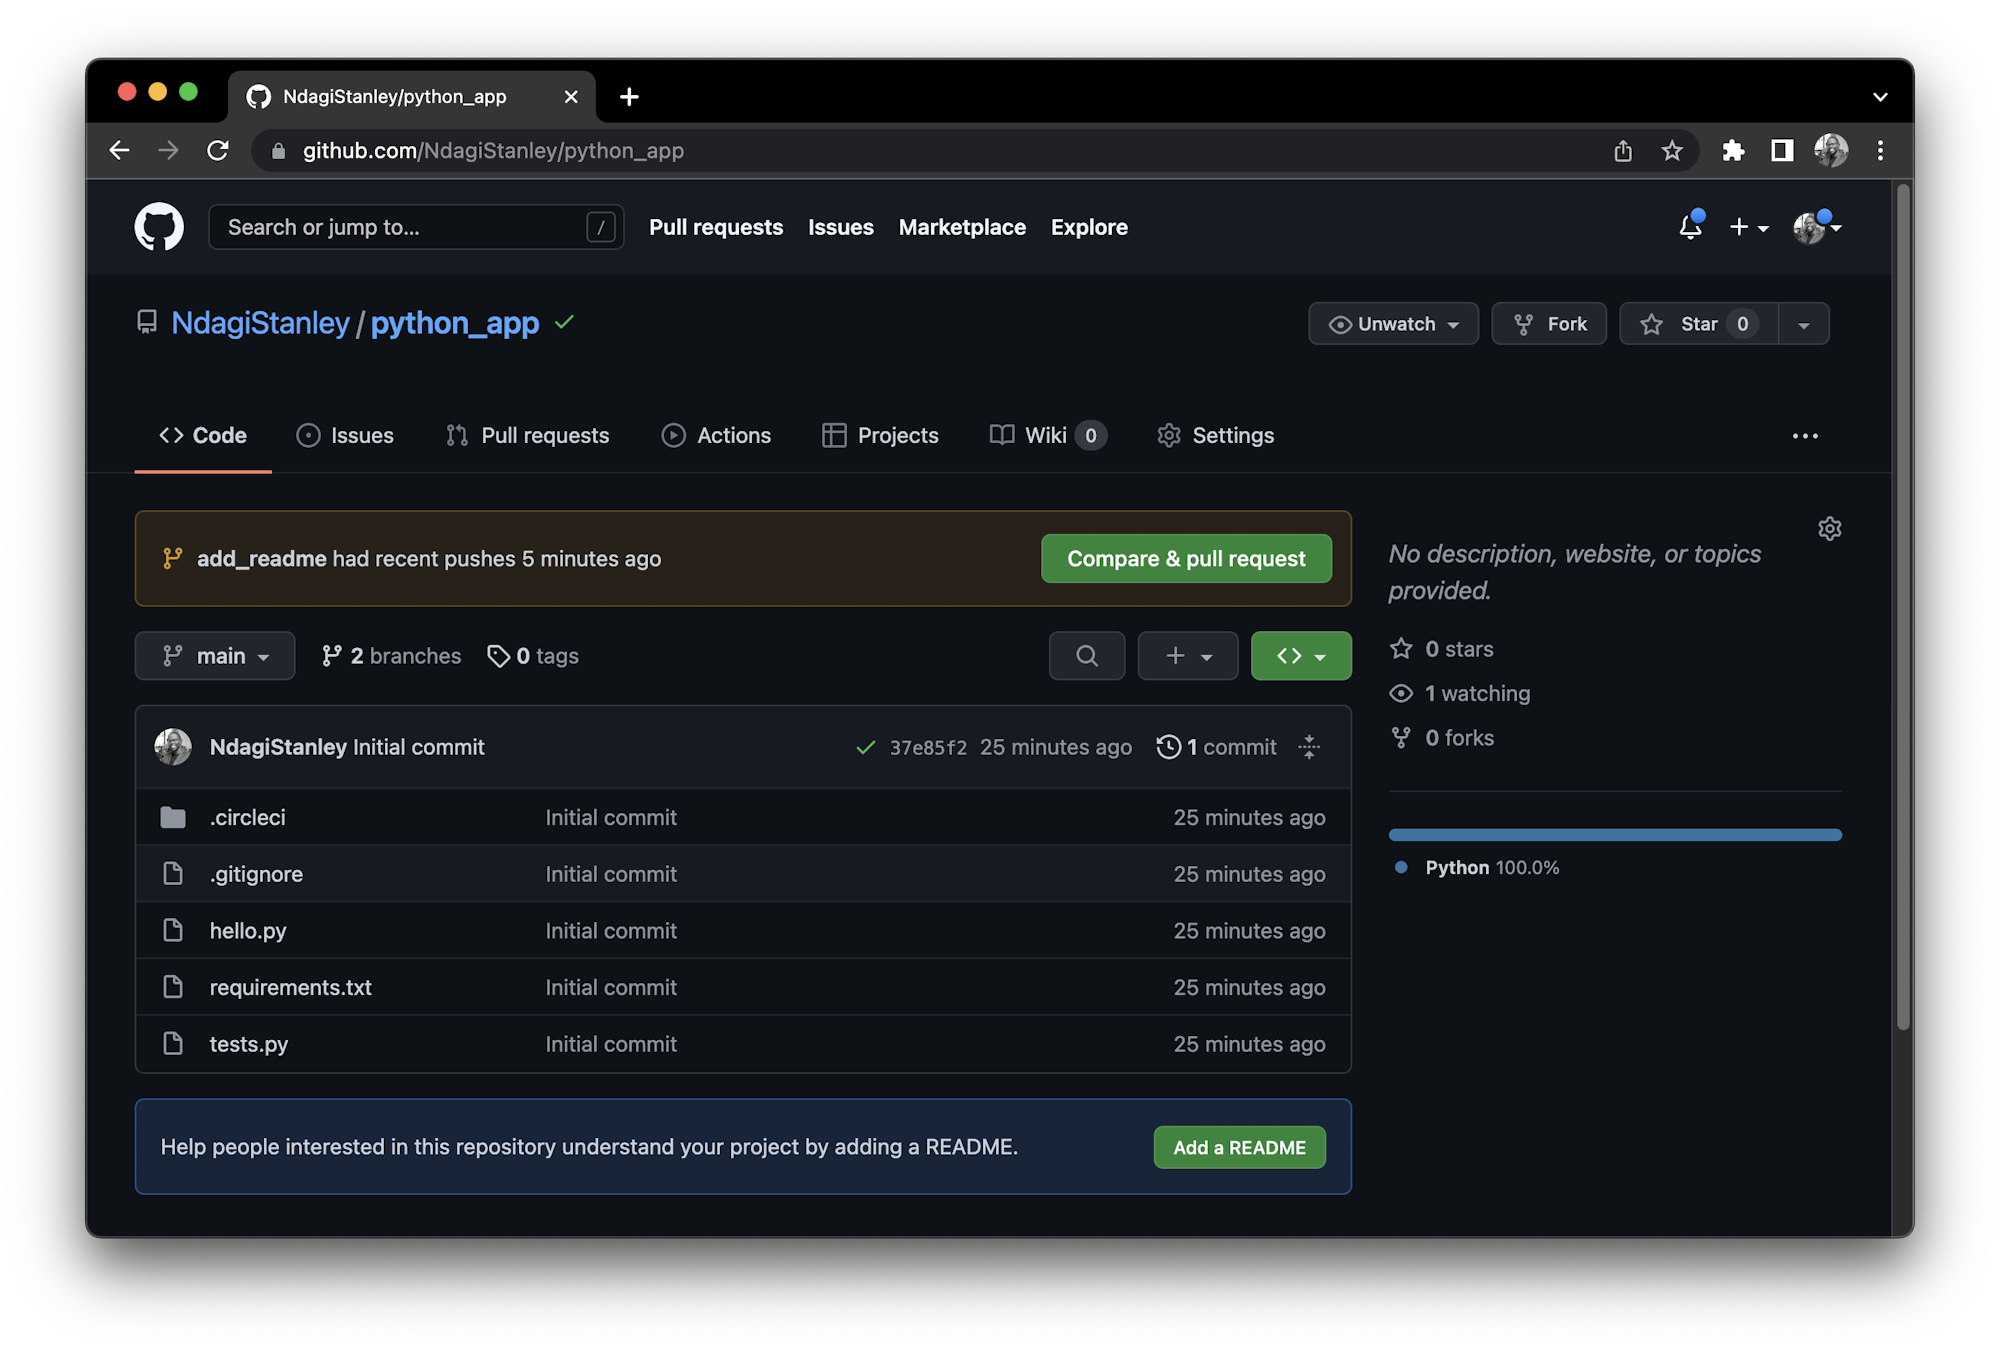Star the repository
Image resolution: width=2000 pixels, height=1351 pixels.
(x=1699, y=324)
